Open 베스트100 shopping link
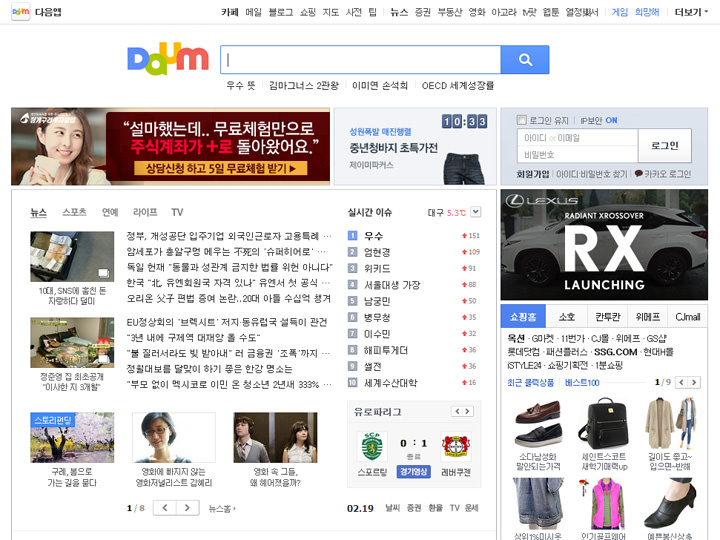 (x=582, y=382)
